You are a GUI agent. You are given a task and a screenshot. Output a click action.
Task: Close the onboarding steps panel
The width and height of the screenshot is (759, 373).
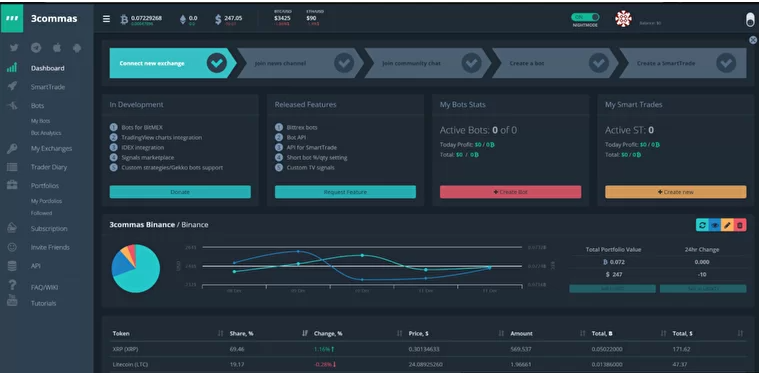[x=753, y=40]
